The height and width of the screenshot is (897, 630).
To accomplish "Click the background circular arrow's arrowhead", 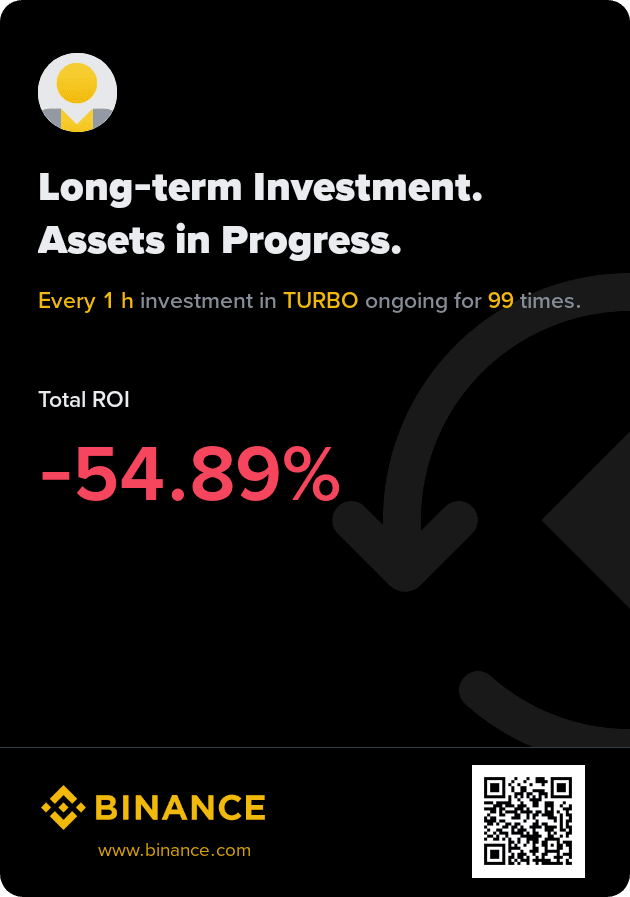I will coord(404,545).
